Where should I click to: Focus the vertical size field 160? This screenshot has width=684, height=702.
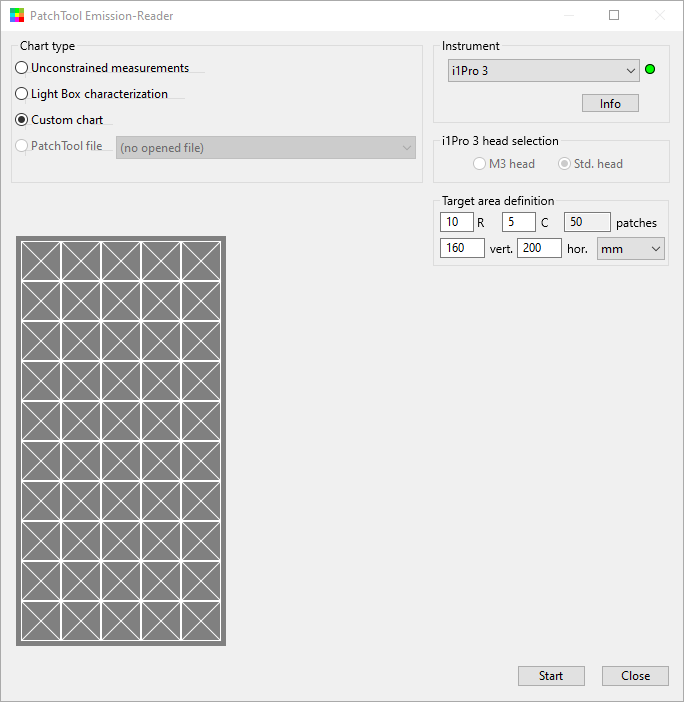[462, 248]
